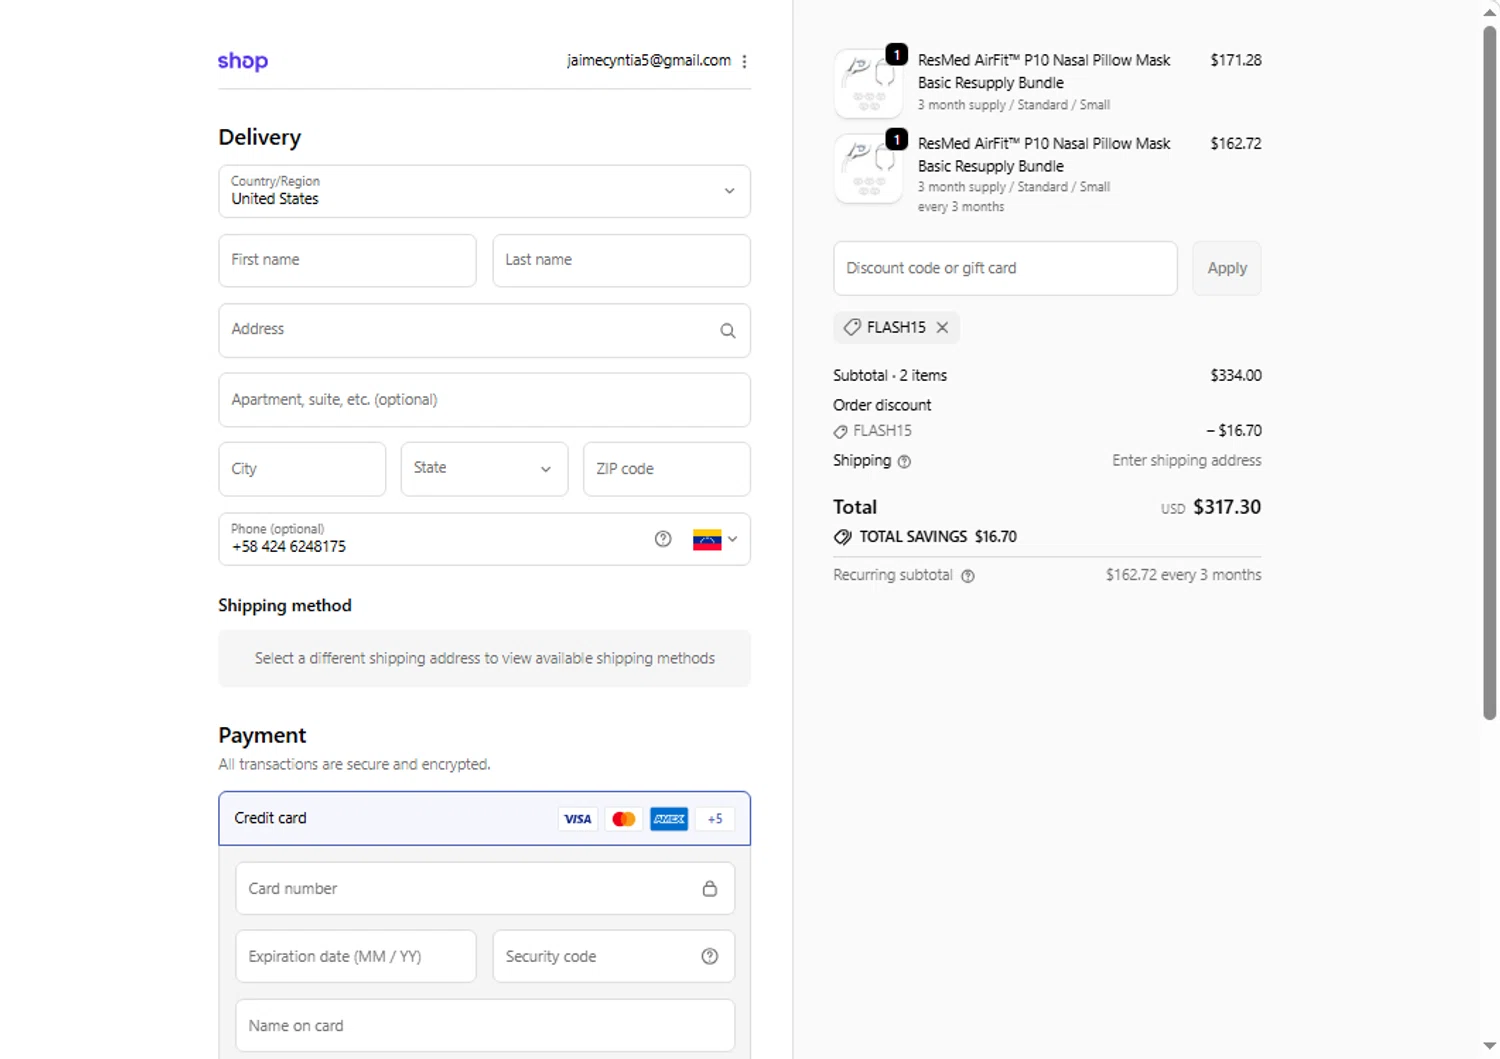Click the Apply discount button
The image size is (1500, 1059).
(1227, 268)
